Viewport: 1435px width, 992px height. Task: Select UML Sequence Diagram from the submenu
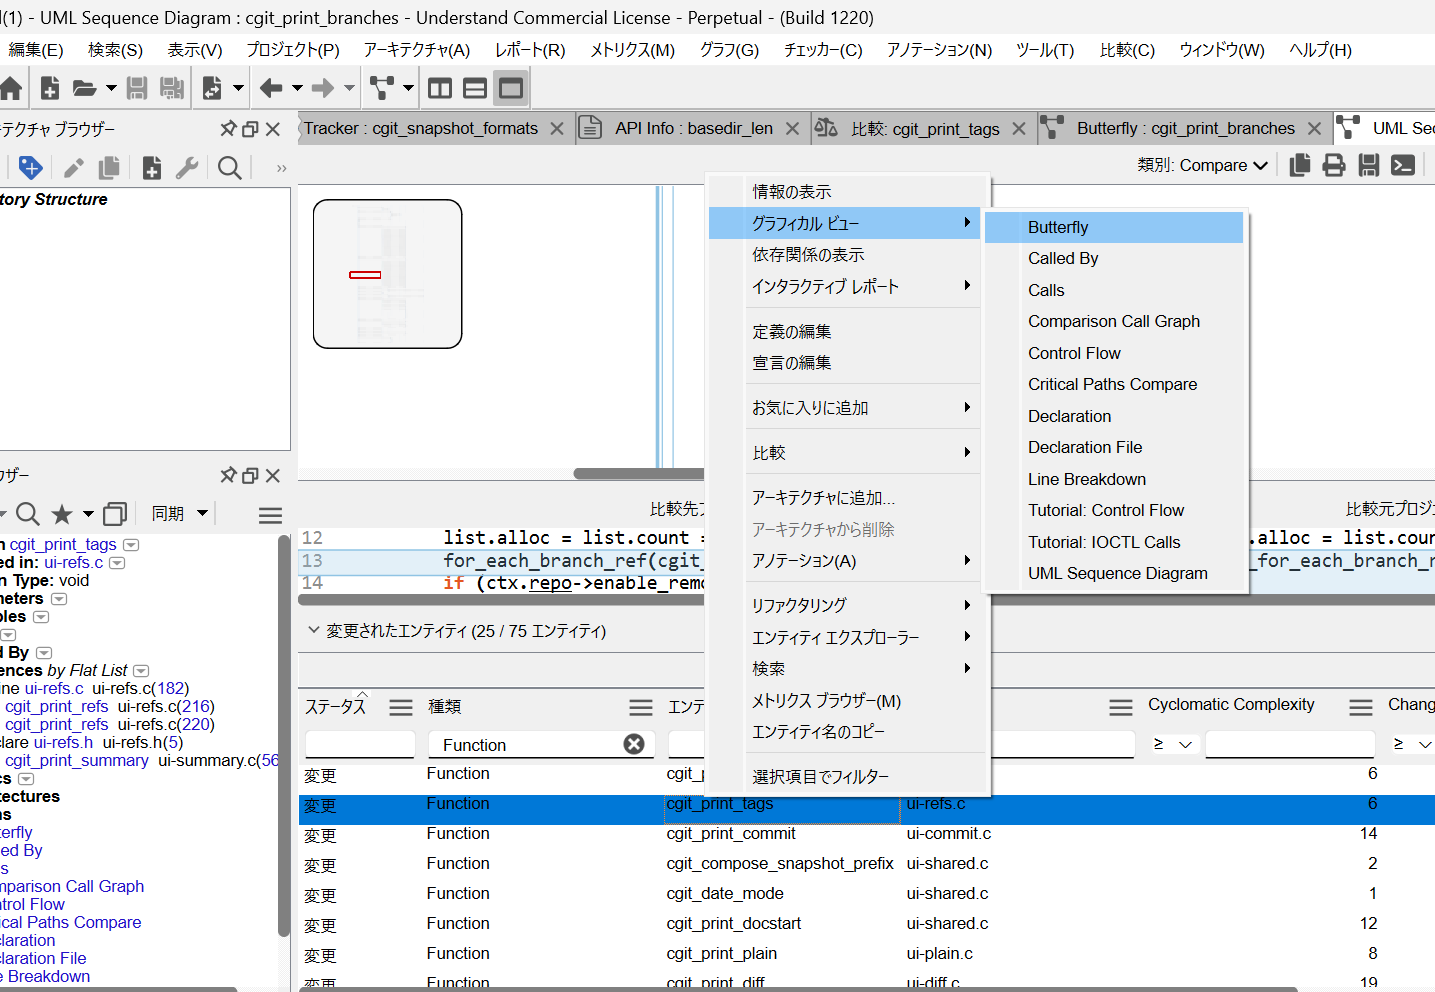coord(1117,574)
